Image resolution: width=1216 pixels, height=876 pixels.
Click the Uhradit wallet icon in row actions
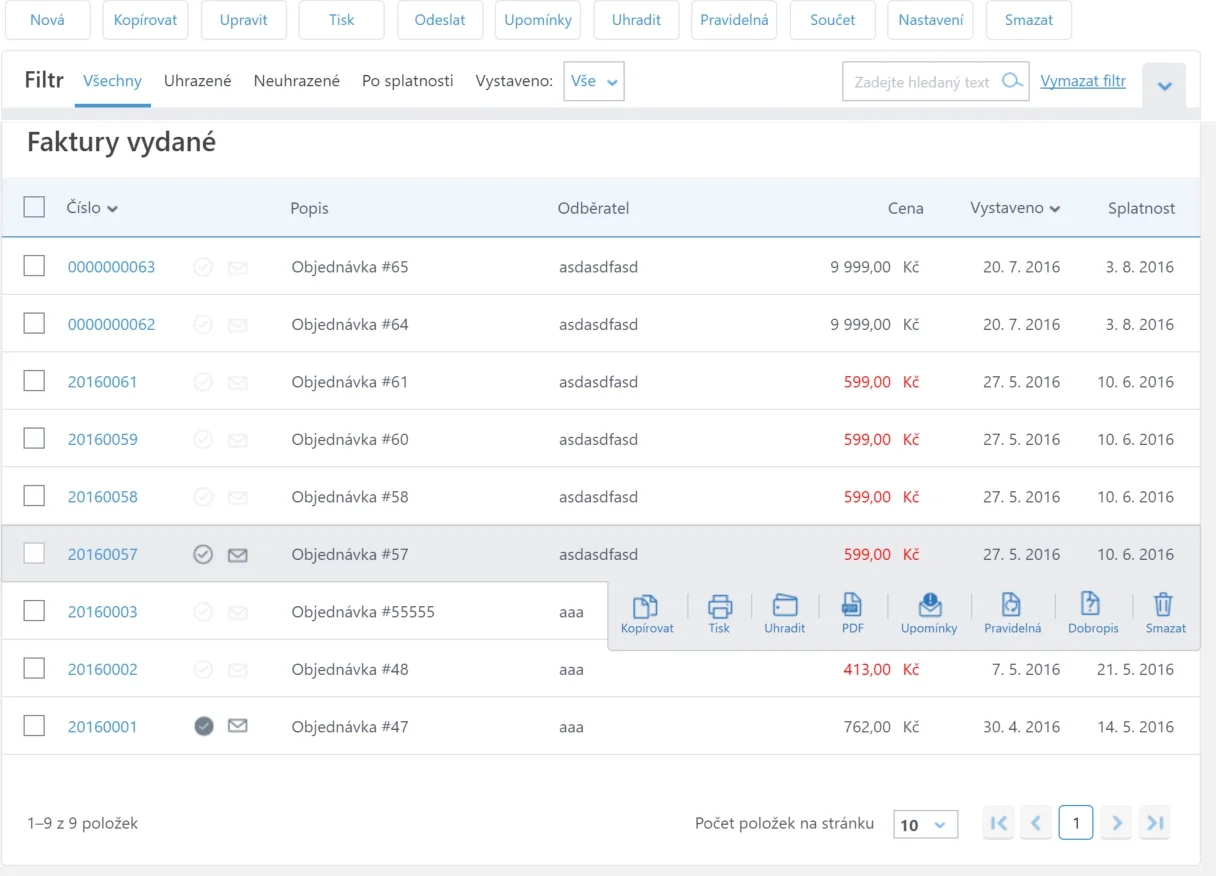(785, 606)
